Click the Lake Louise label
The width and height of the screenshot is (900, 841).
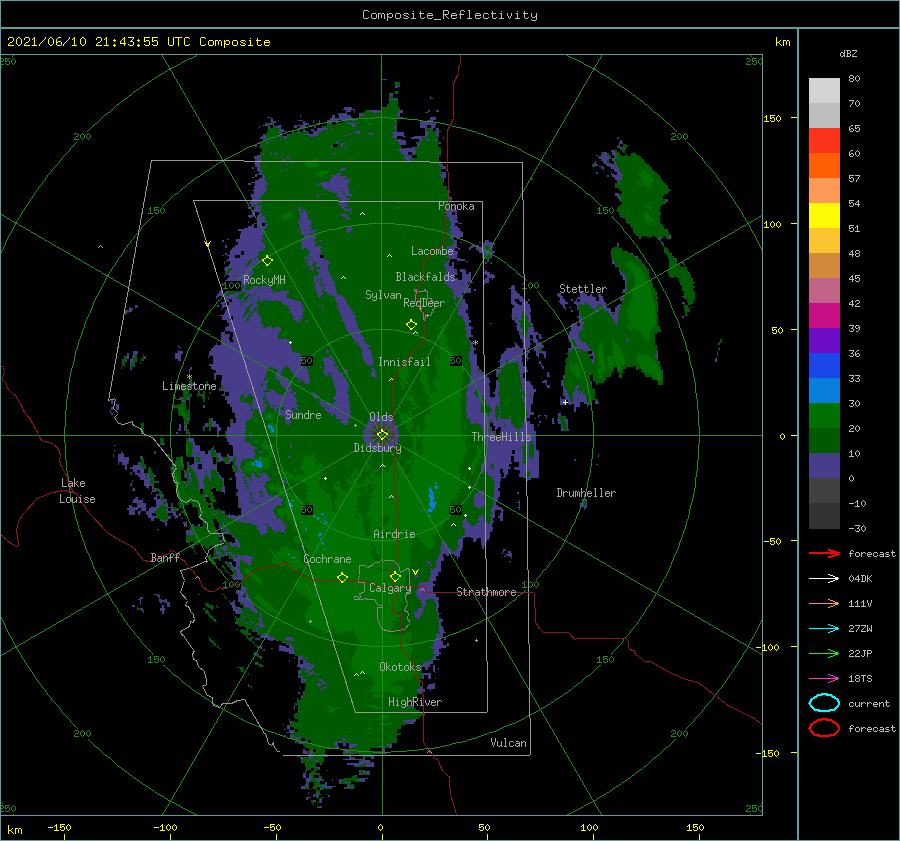77,491
